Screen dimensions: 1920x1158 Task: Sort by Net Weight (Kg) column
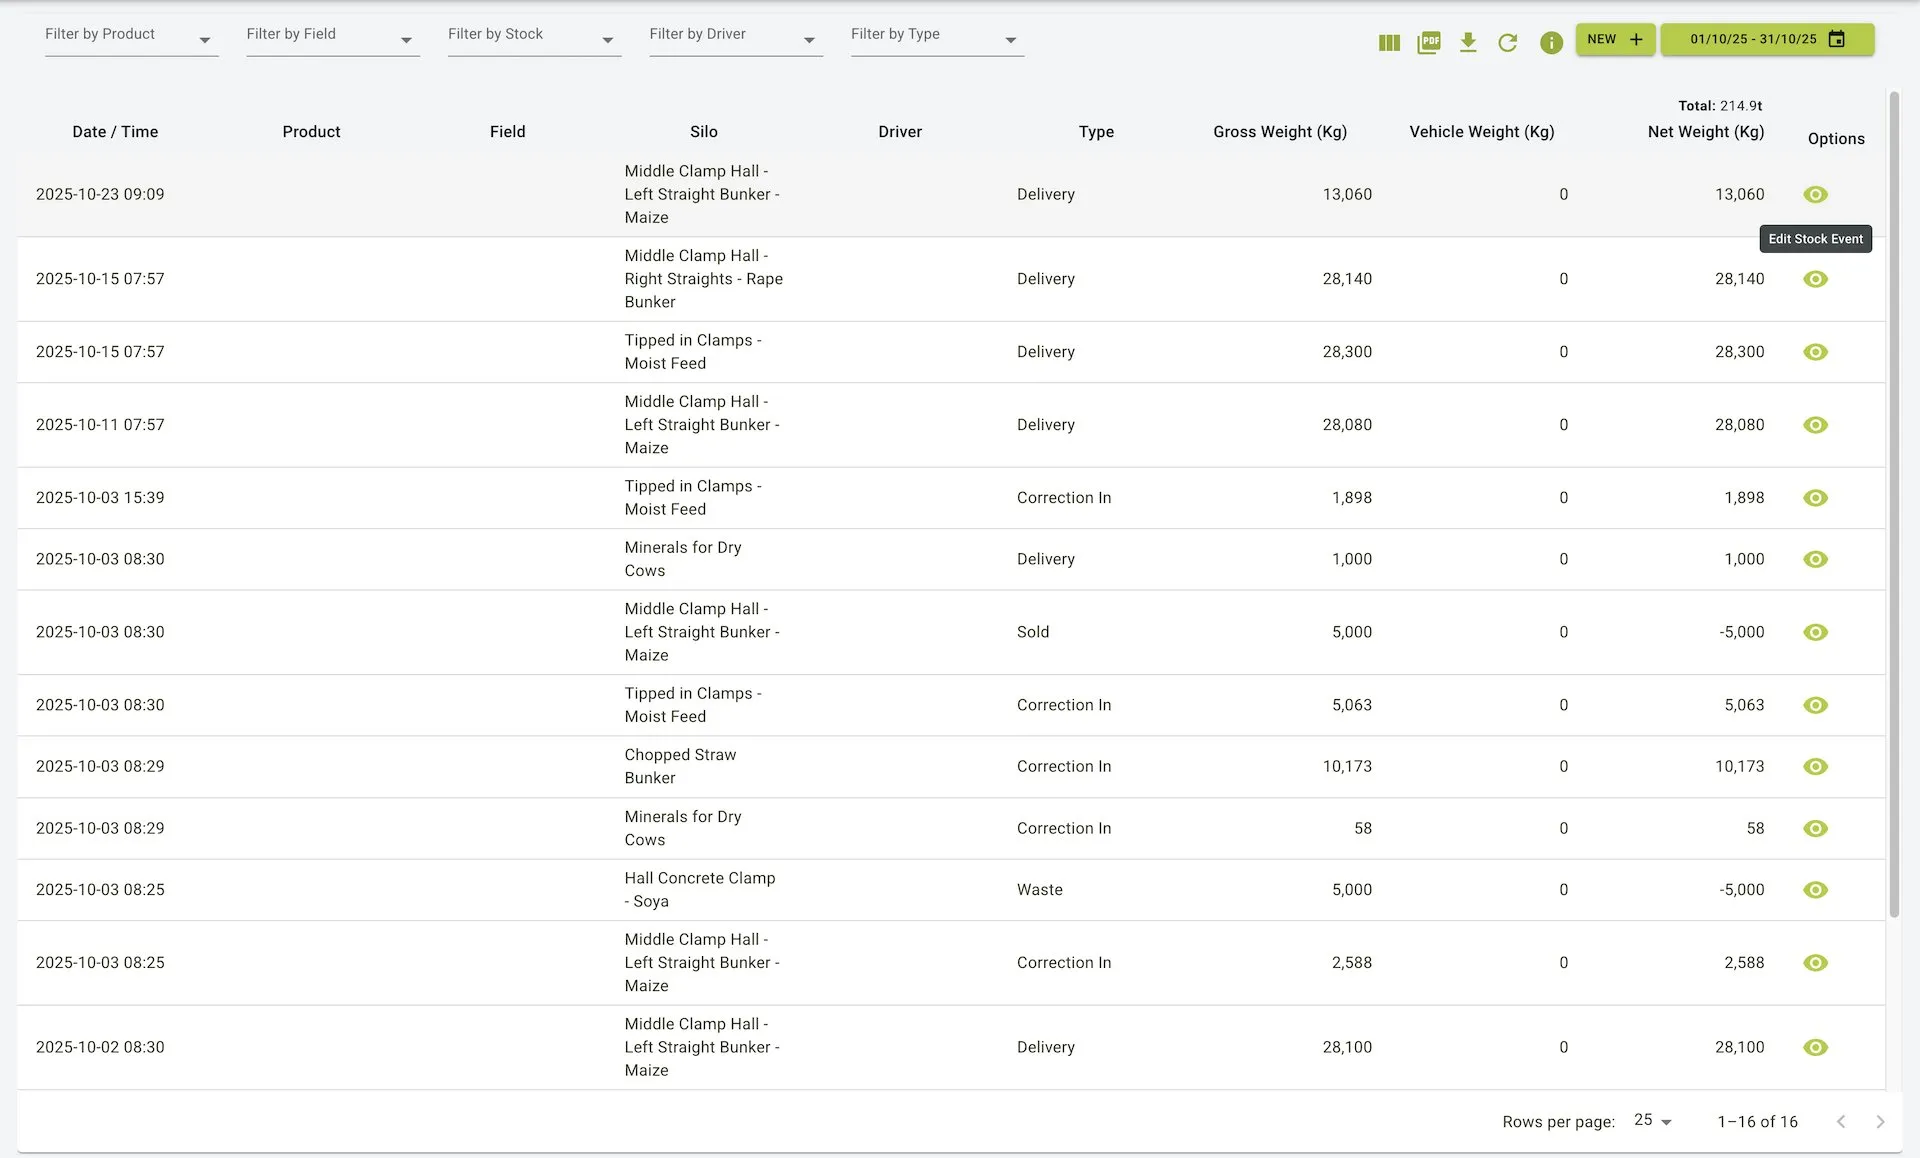tap(1705, 132)
